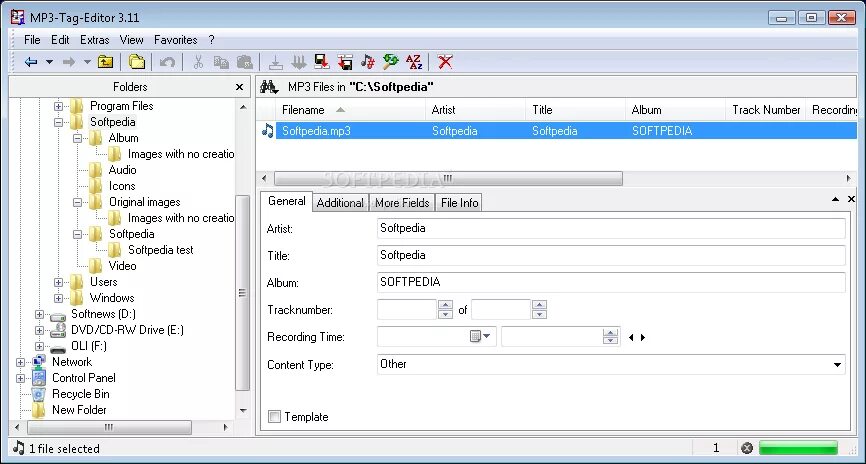Click the folder tree vertical scrollbar
The image size is (866, 464).
(243, 293)
